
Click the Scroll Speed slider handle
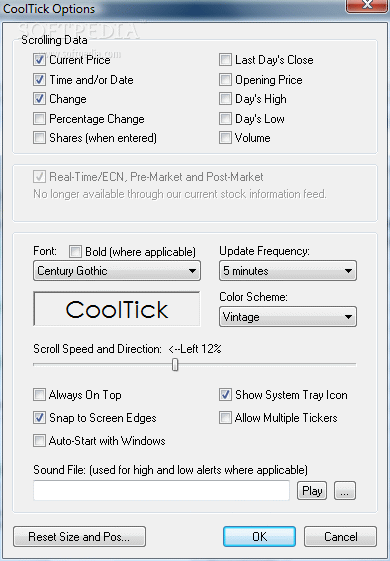point(175,365)
